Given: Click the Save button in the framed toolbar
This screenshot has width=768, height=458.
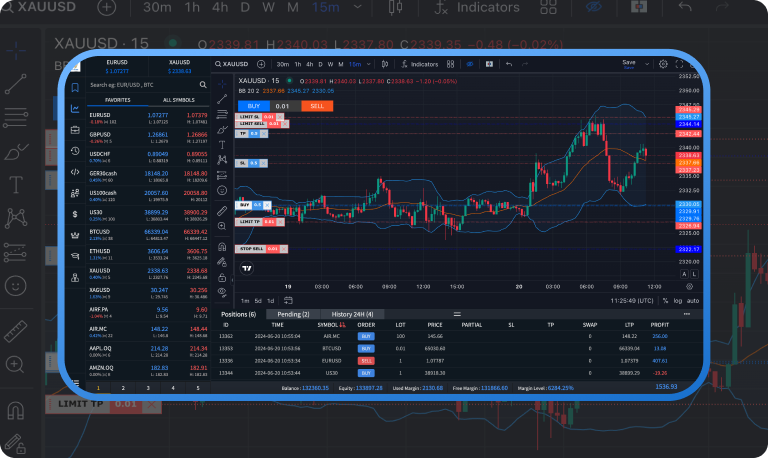Looking at the screenshot, I should tap(629, 64).
